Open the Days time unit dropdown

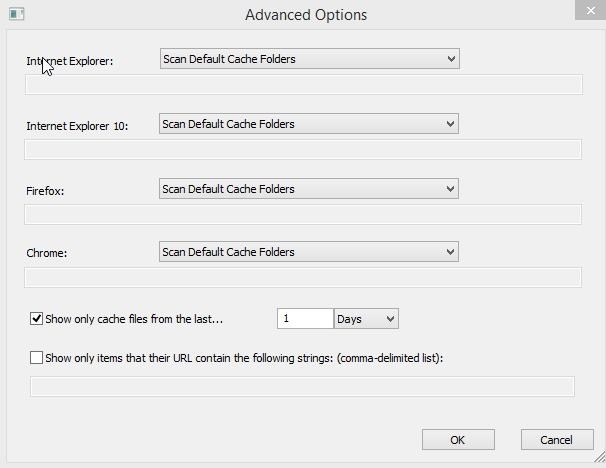[366, 319]
